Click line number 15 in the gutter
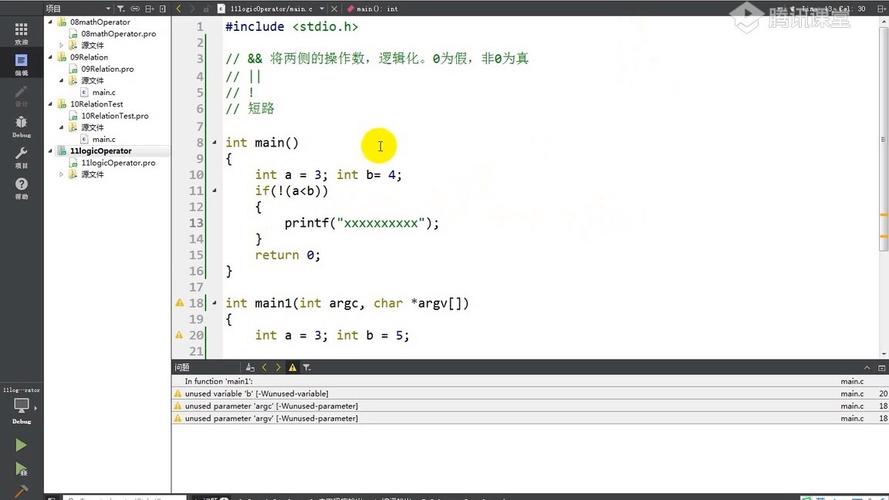Viewport: 889px width, 500px height. tap(196, 255)
